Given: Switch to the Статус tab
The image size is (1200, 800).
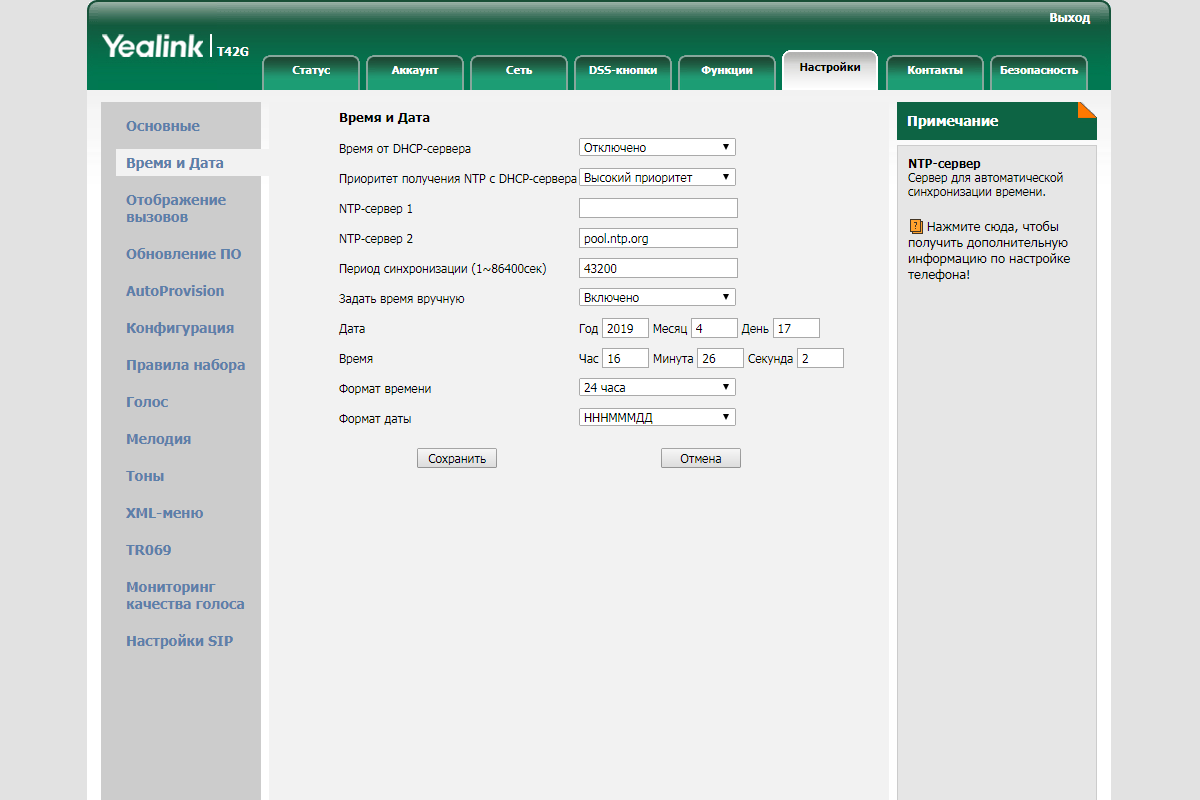Looking at the screenshot, I should click(310, 70).
